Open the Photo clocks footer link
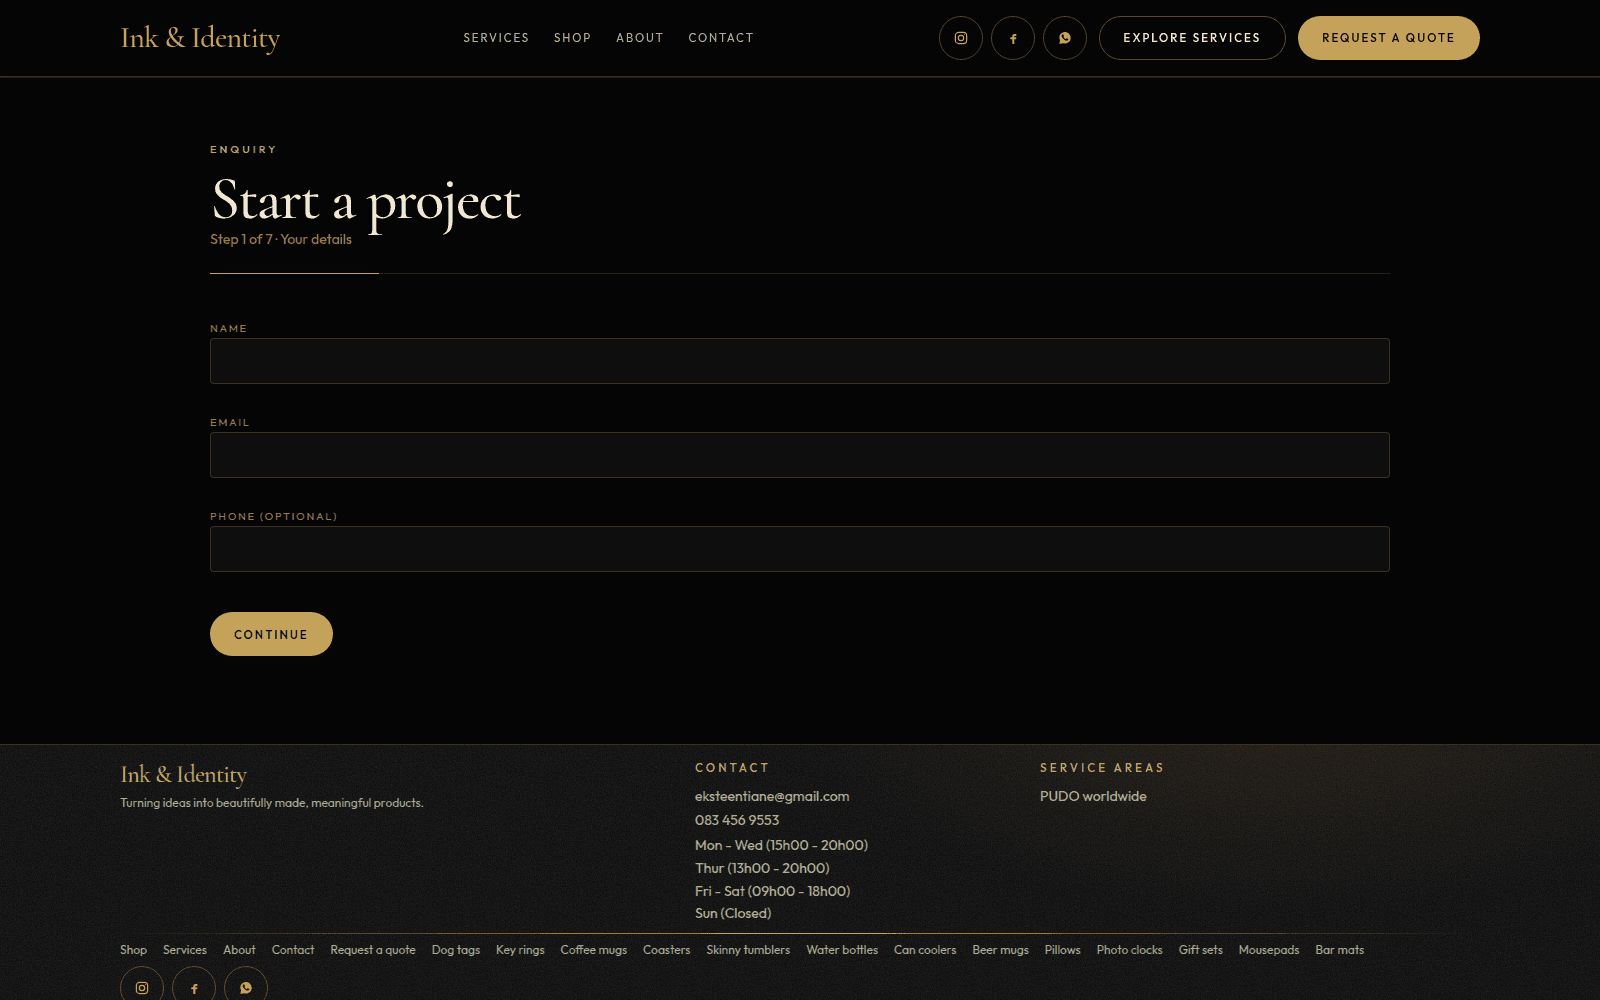This screenshot has width=1600, height=1000. [1129, 950]
